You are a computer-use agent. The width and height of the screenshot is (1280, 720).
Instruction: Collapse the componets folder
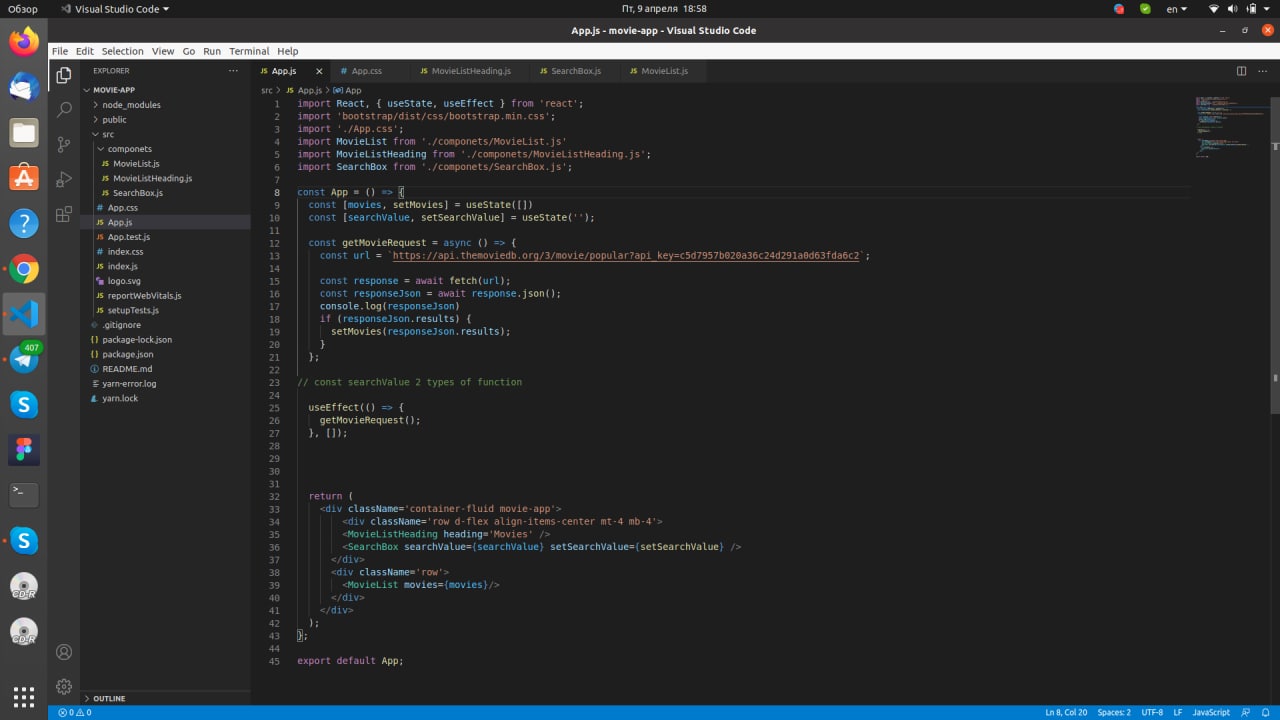(x=129, y=149)
